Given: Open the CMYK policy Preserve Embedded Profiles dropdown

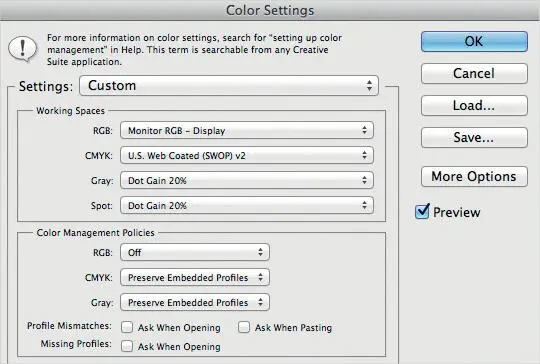Looking at the screenshot, I should (x=195, y=278).
